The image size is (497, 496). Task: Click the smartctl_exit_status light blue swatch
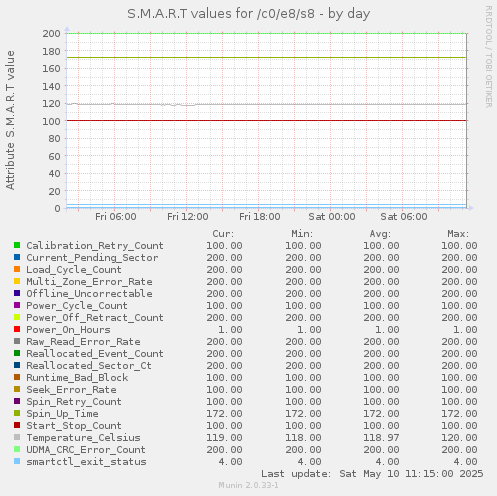click(x=17, y=461)
